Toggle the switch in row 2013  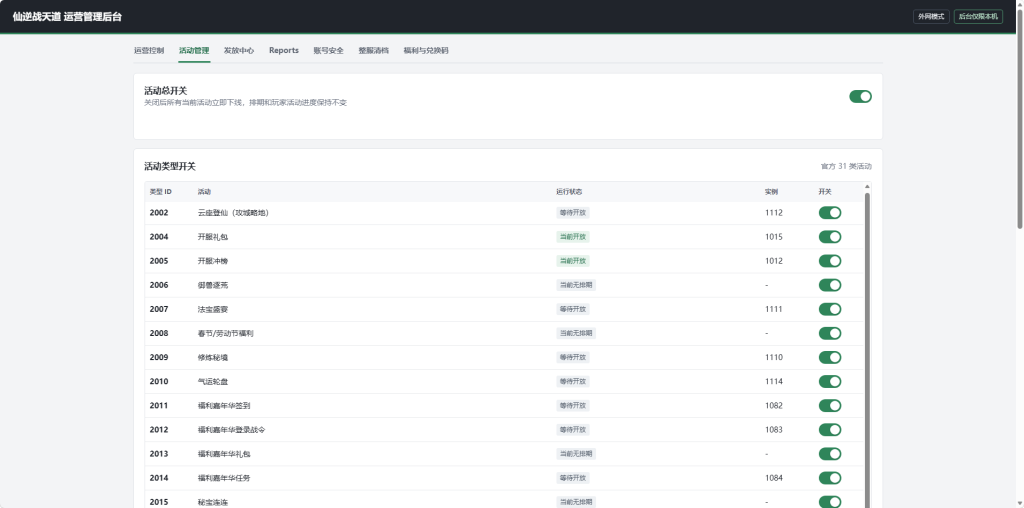point(830,454)
